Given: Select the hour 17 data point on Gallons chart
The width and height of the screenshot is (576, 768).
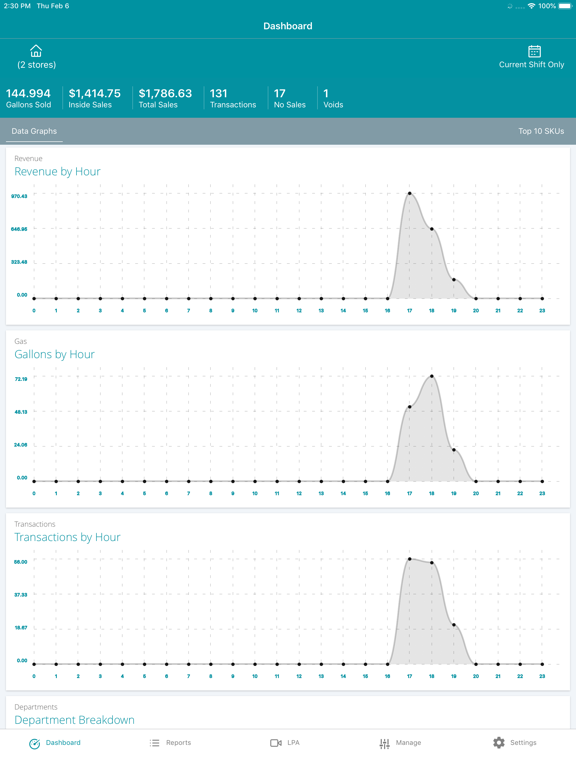Looking at the screenshot, I should pyautogui.click(x=409, y=407).
